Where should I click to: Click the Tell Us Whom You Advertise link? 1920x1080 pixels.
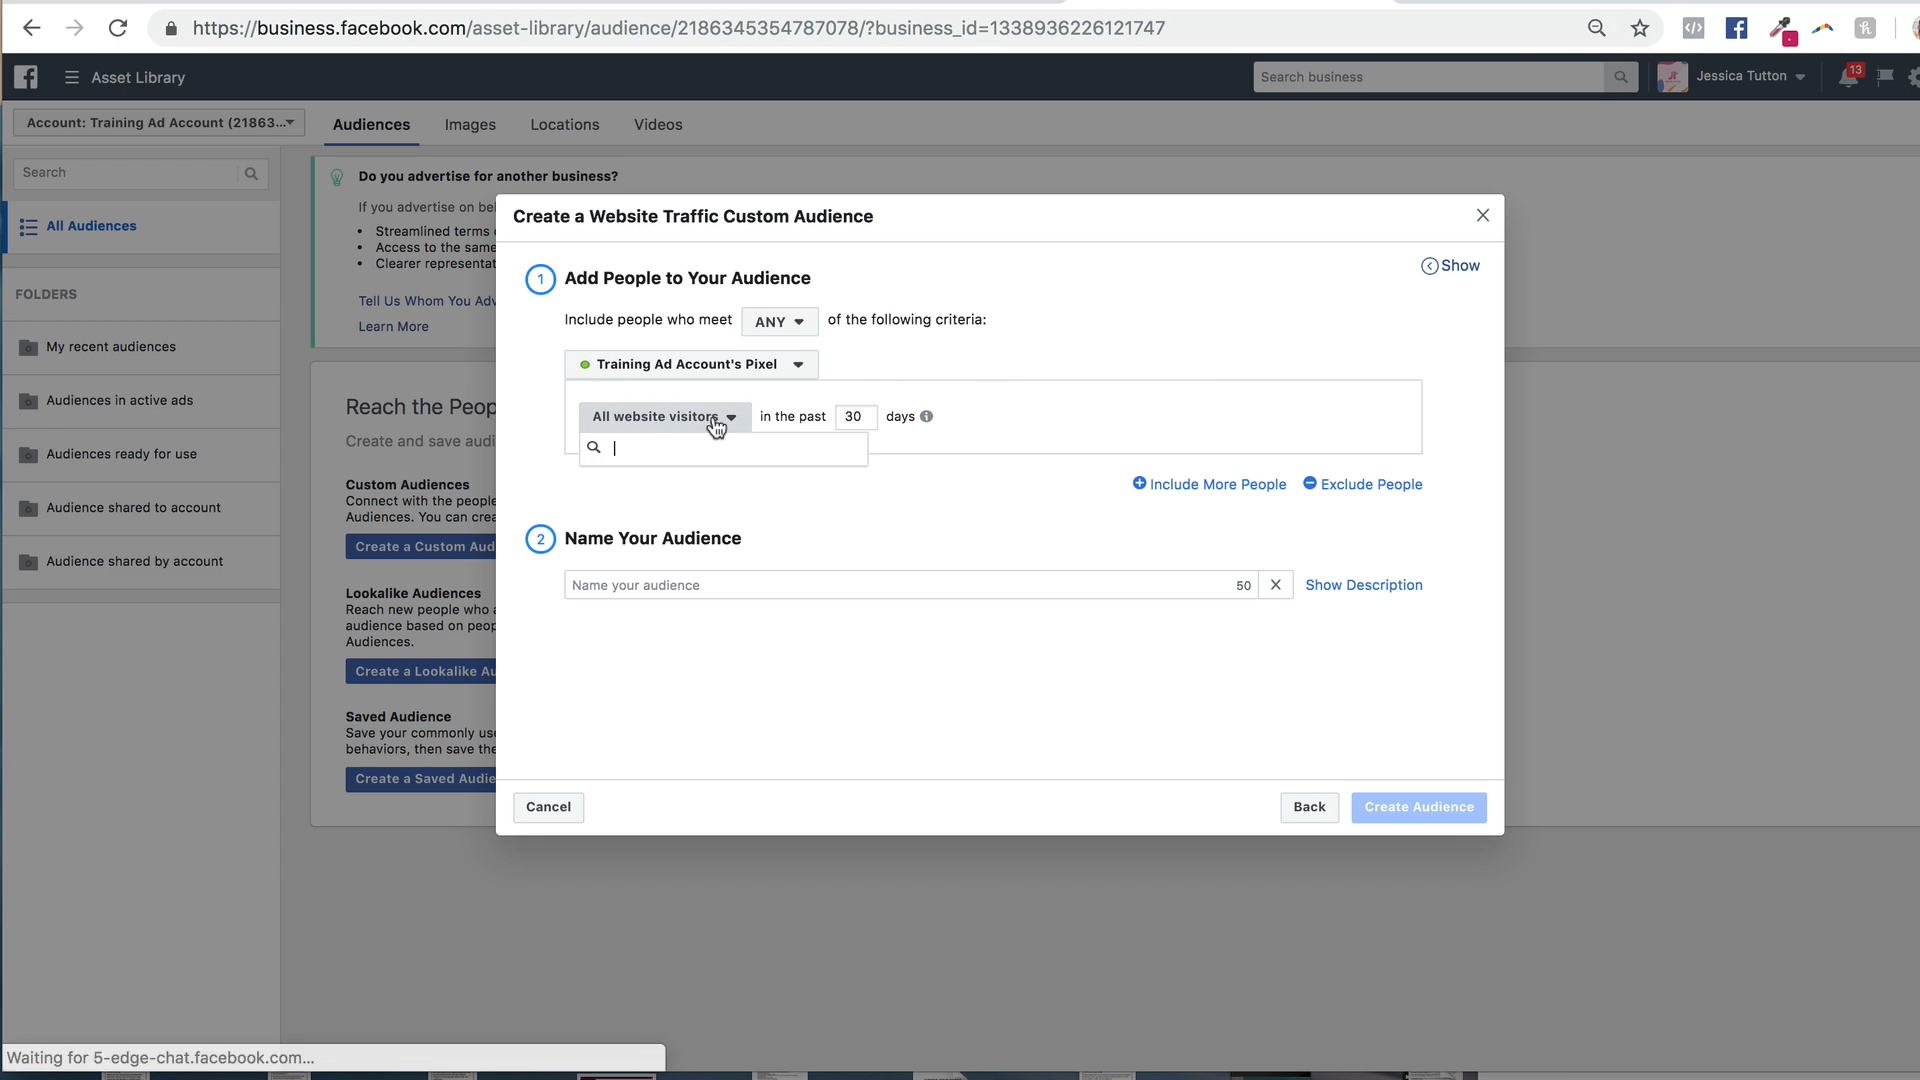tap(427, 301)
